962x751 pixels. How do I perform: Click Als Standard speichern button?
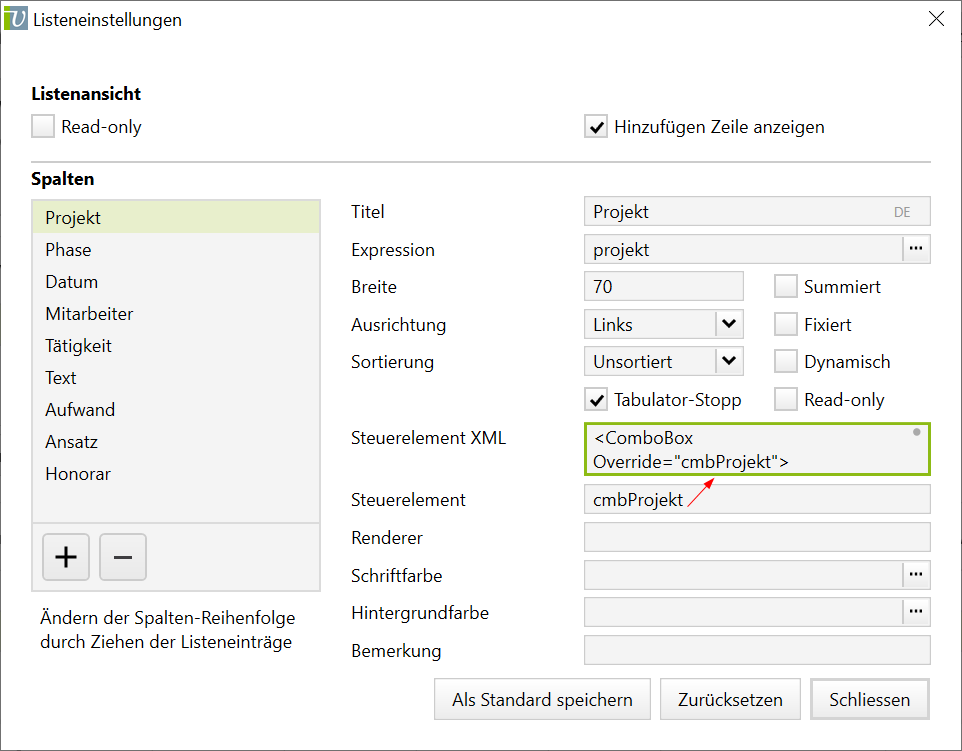pos(542,699)
